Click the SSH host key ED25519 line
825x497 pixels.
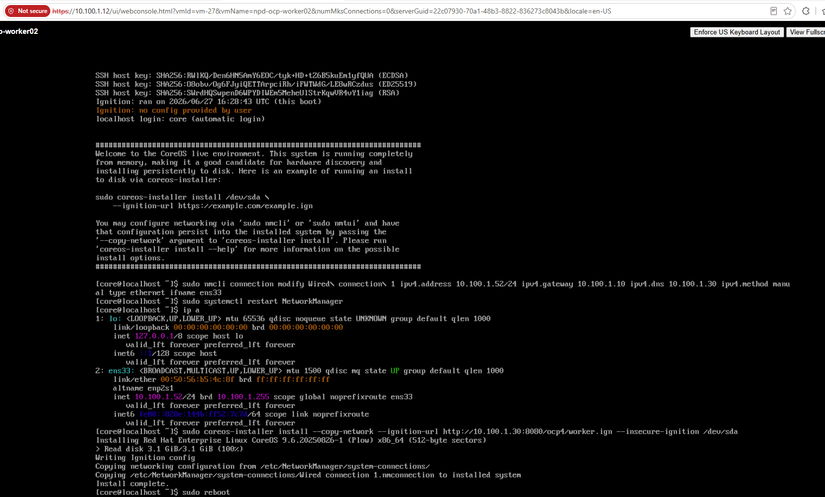tap(256, 84)
